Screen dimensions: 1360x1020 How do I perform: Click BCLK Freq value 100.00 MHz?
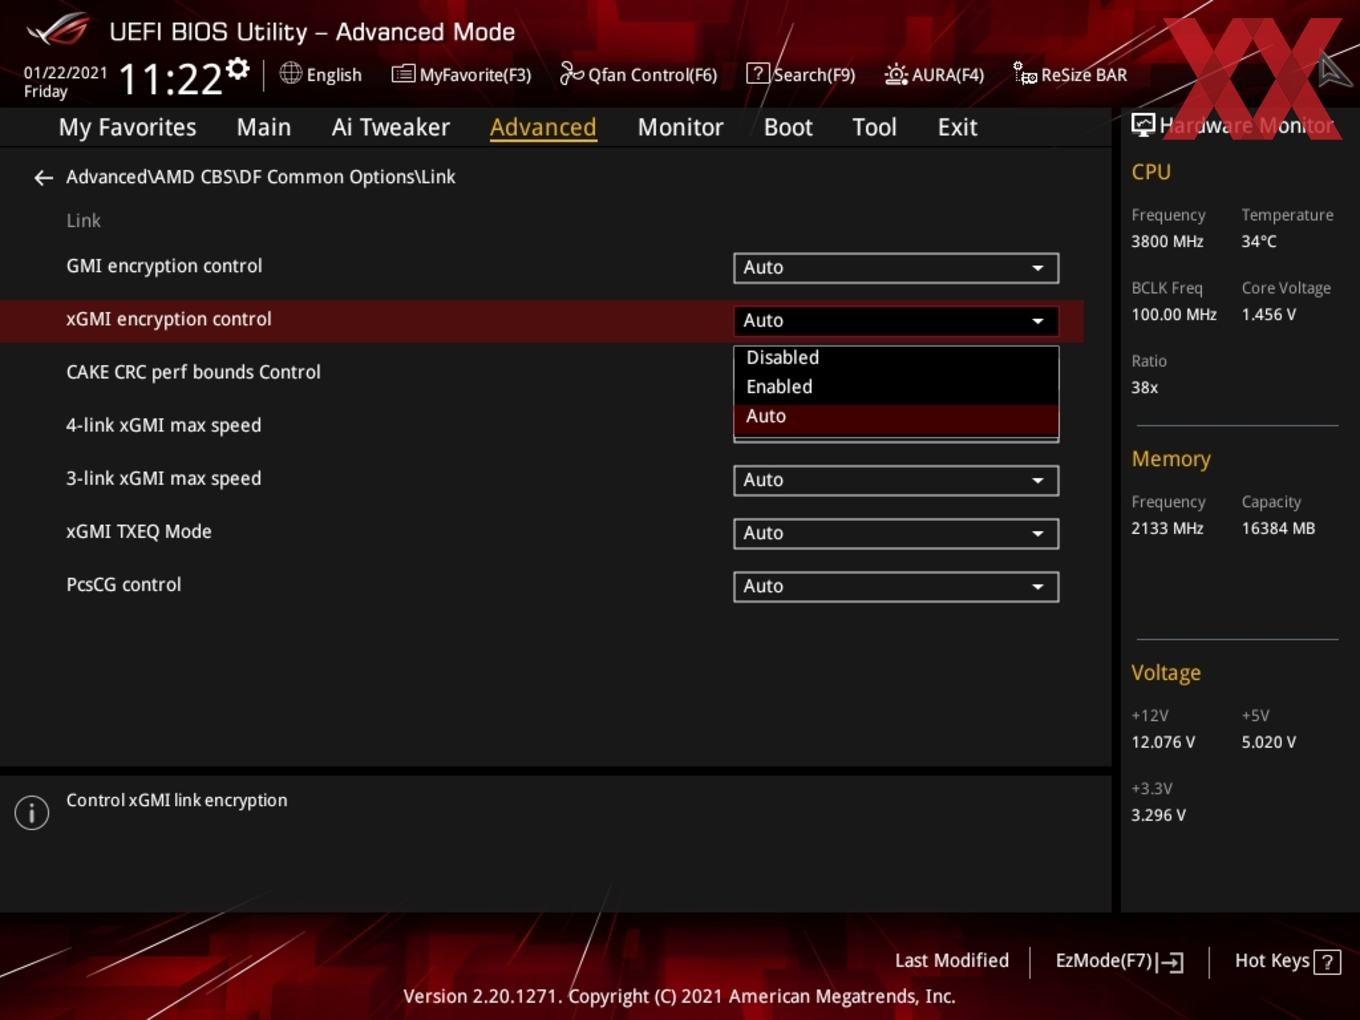coord(1174,314)
